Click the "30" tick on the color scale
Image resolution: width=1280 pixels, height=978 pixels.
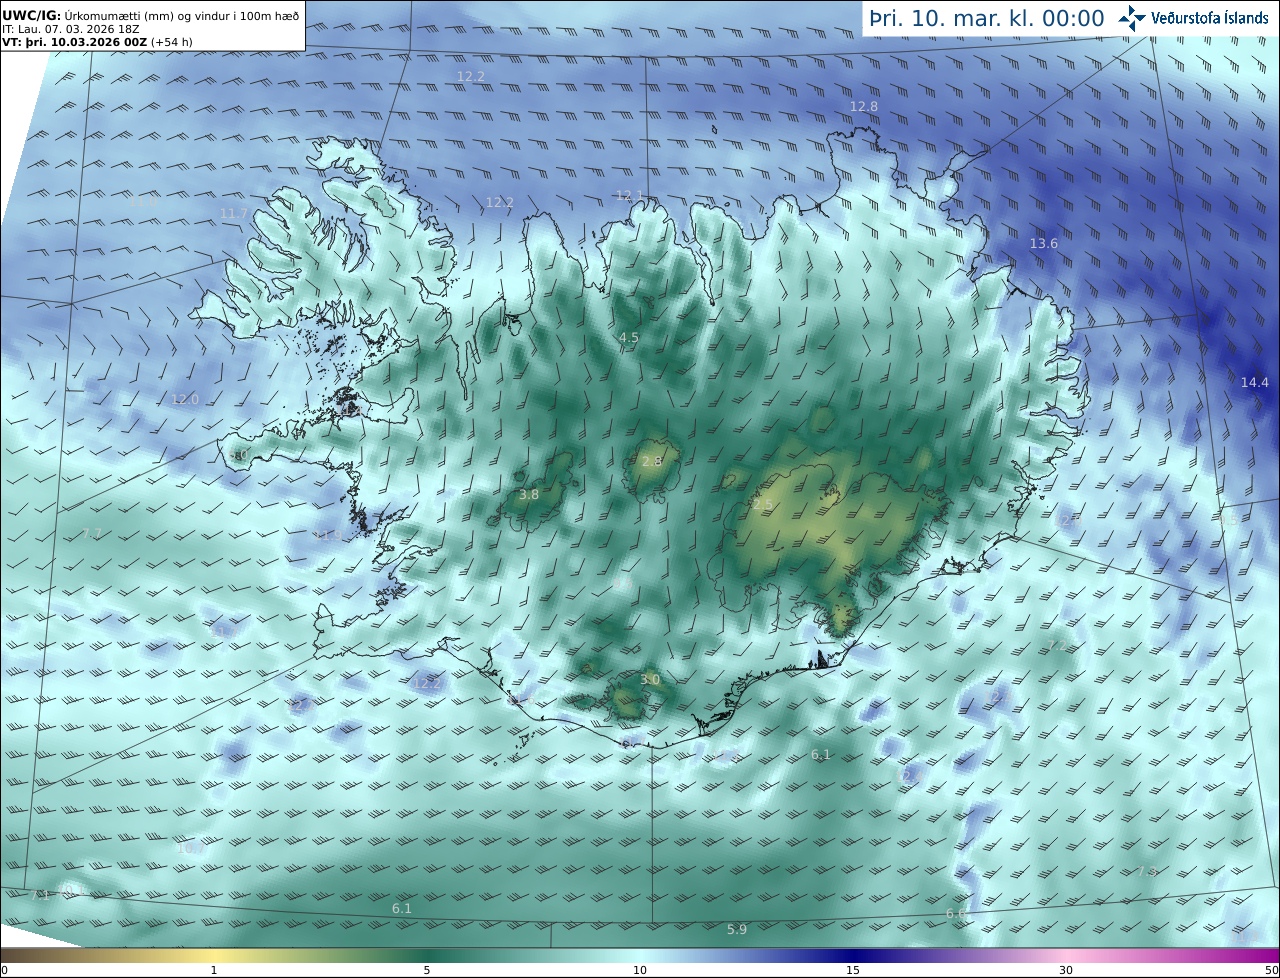coord(1066,970)
